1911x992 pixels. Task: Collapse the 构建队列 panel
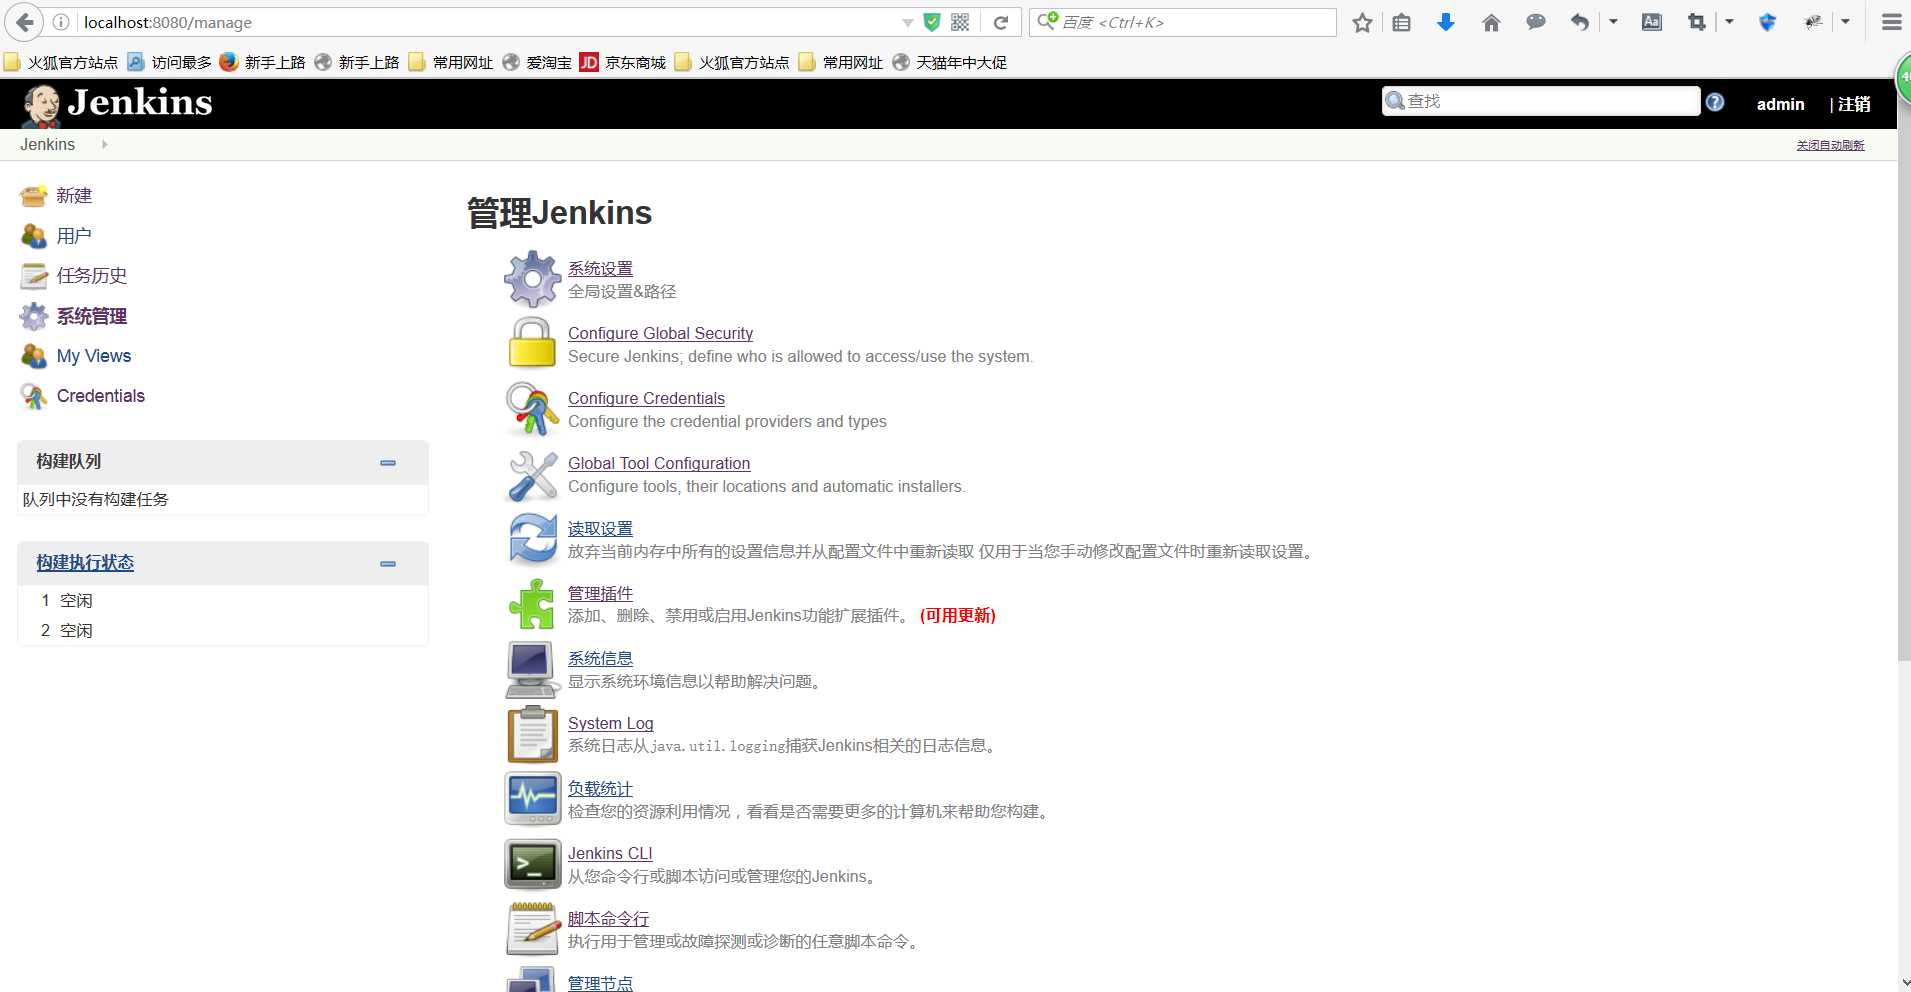[x=388, y=463]
